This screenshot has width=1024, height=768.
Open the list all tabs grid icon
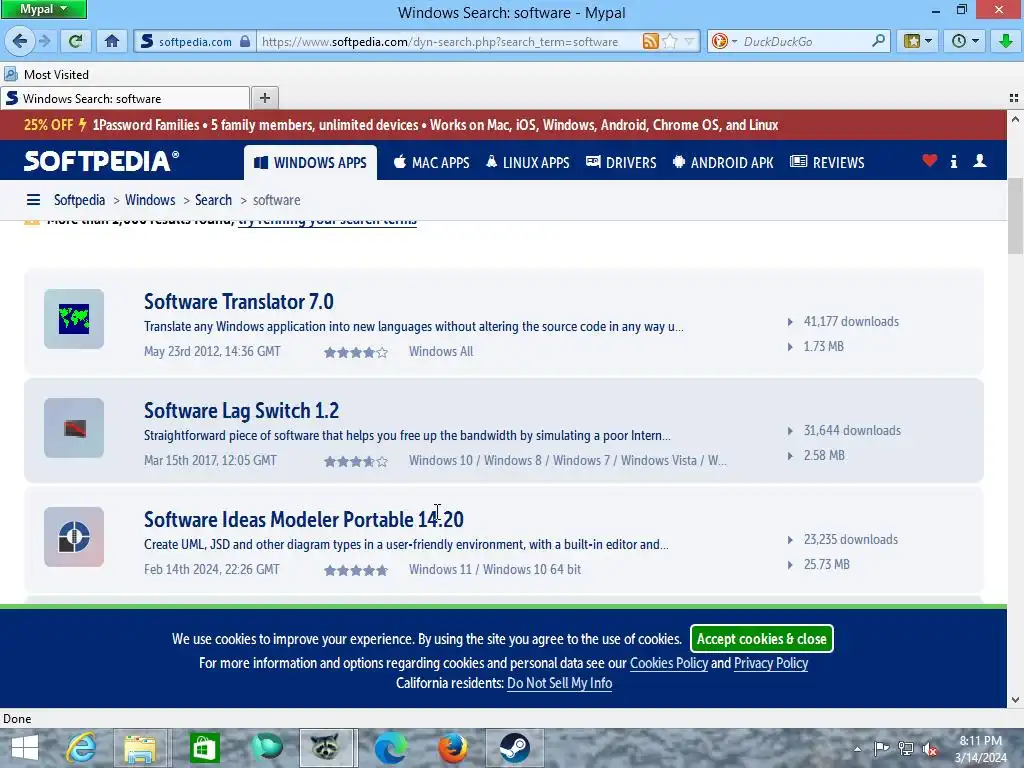pyautogui.click(x=1014, y=98)
